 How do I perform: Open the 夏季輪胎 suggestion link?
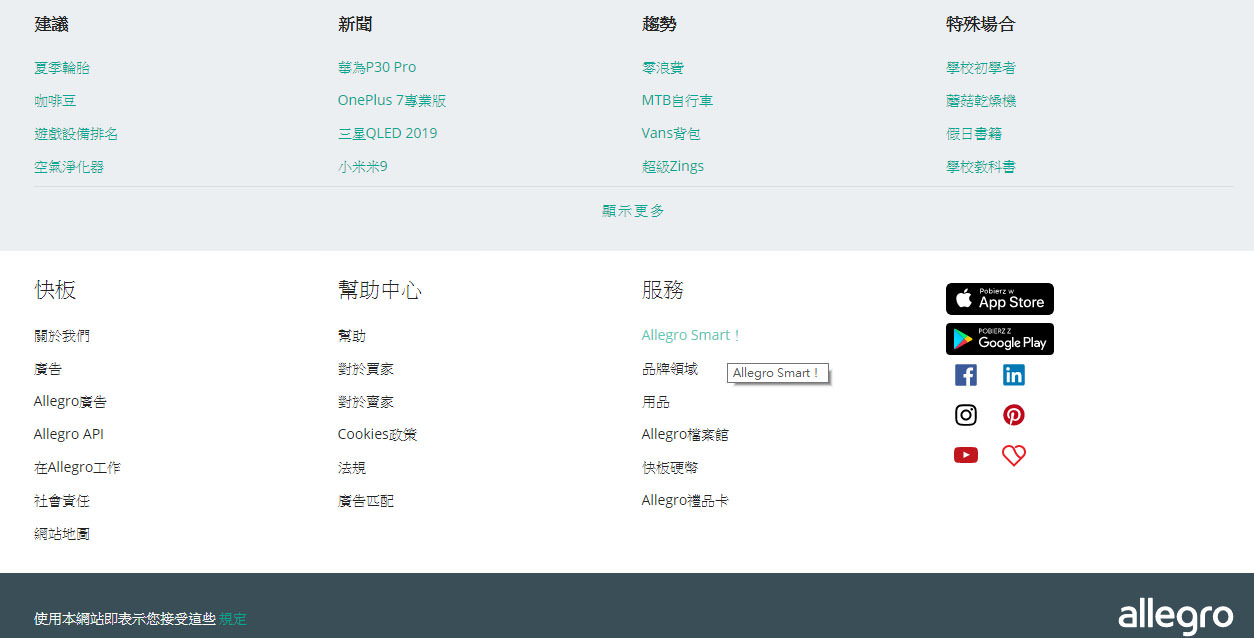(62, 68)
